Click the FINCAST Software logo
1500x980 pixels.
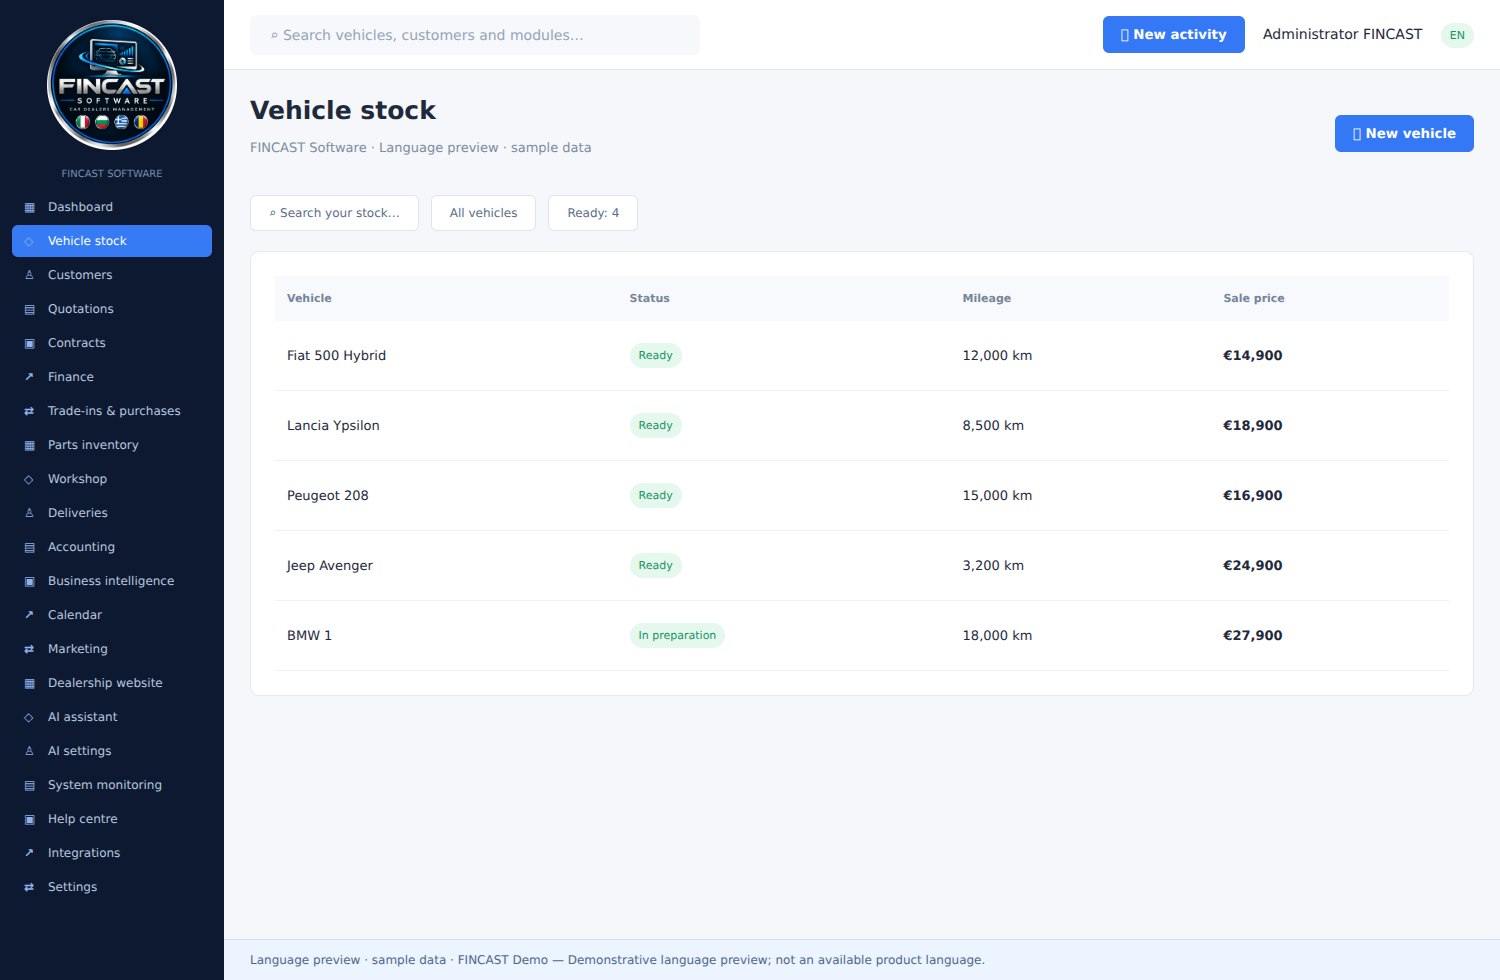coord(112,85)
